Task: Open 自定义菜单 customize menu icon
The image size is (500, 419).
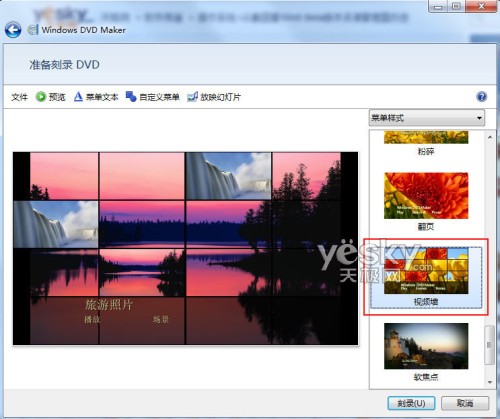Action: click(131, 97)
